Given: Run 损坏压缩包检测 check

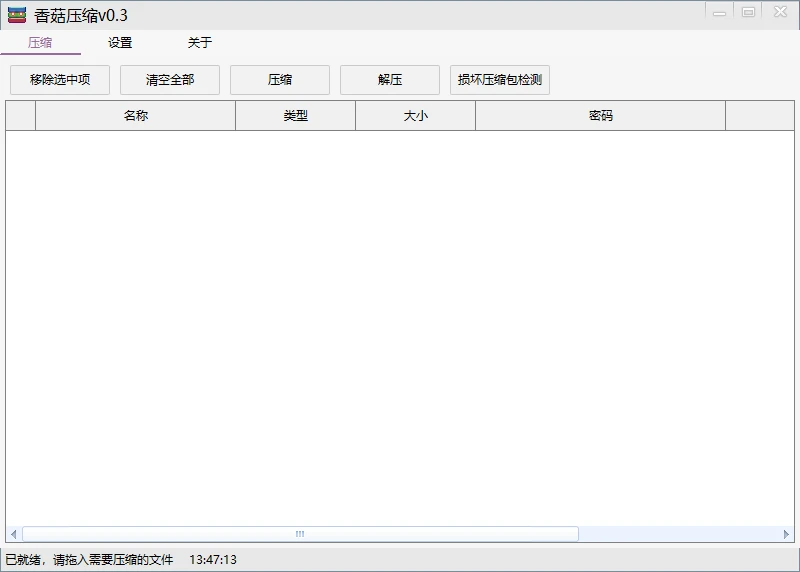Looking at the screenshot, I should coord(500,80).
